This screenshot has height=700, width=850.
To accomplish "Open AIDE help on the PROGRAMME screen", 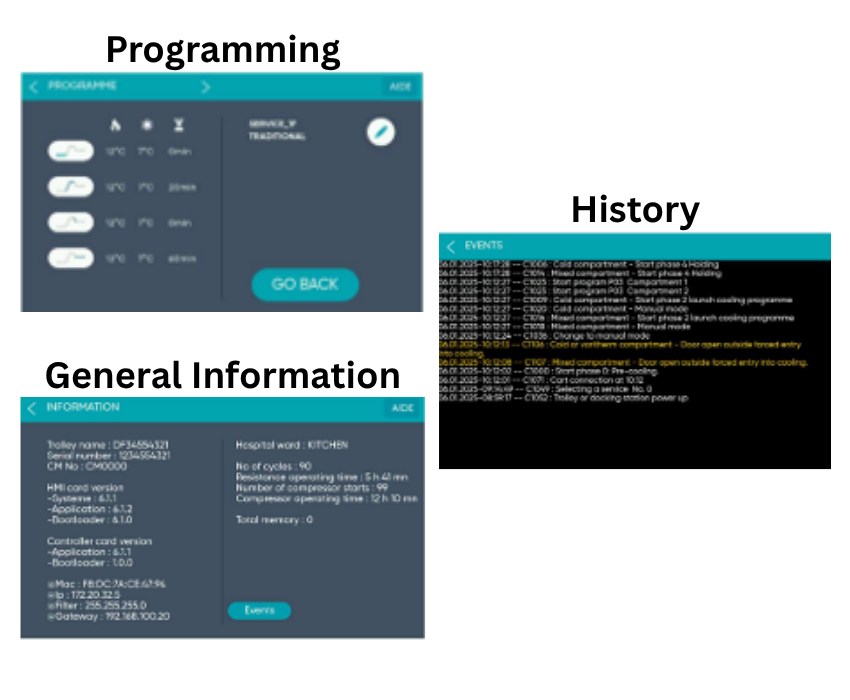I will point(400,86).
